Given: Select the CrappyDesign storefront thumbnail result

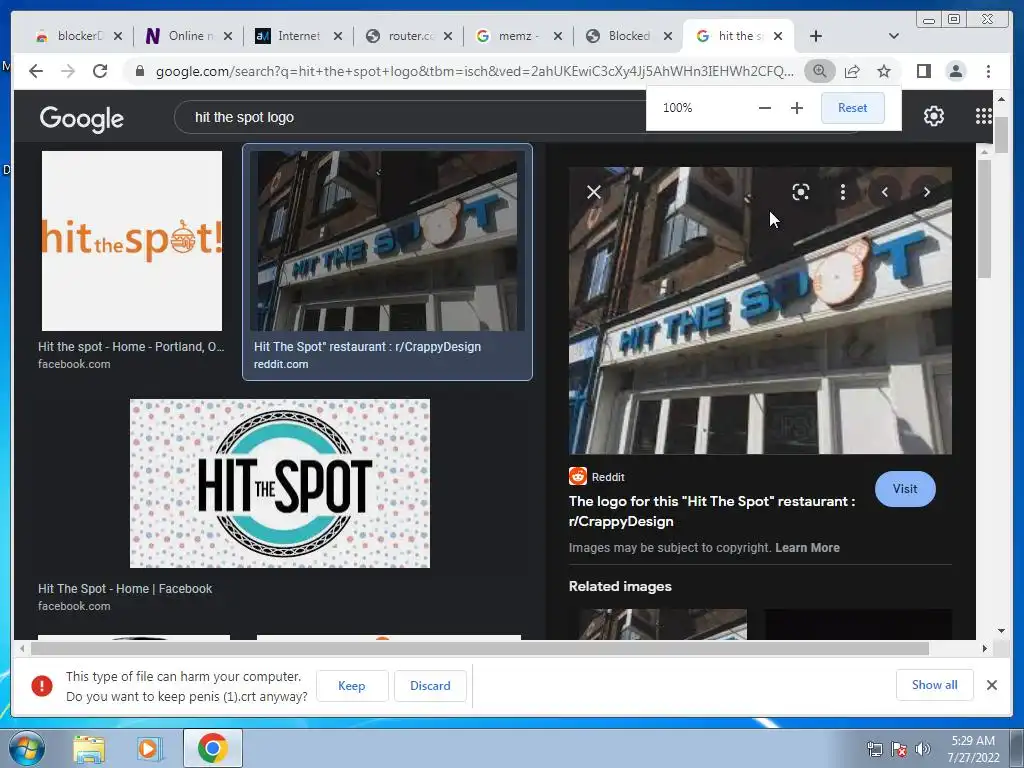Looking at the screenshot, I should [x=387, y=241].
